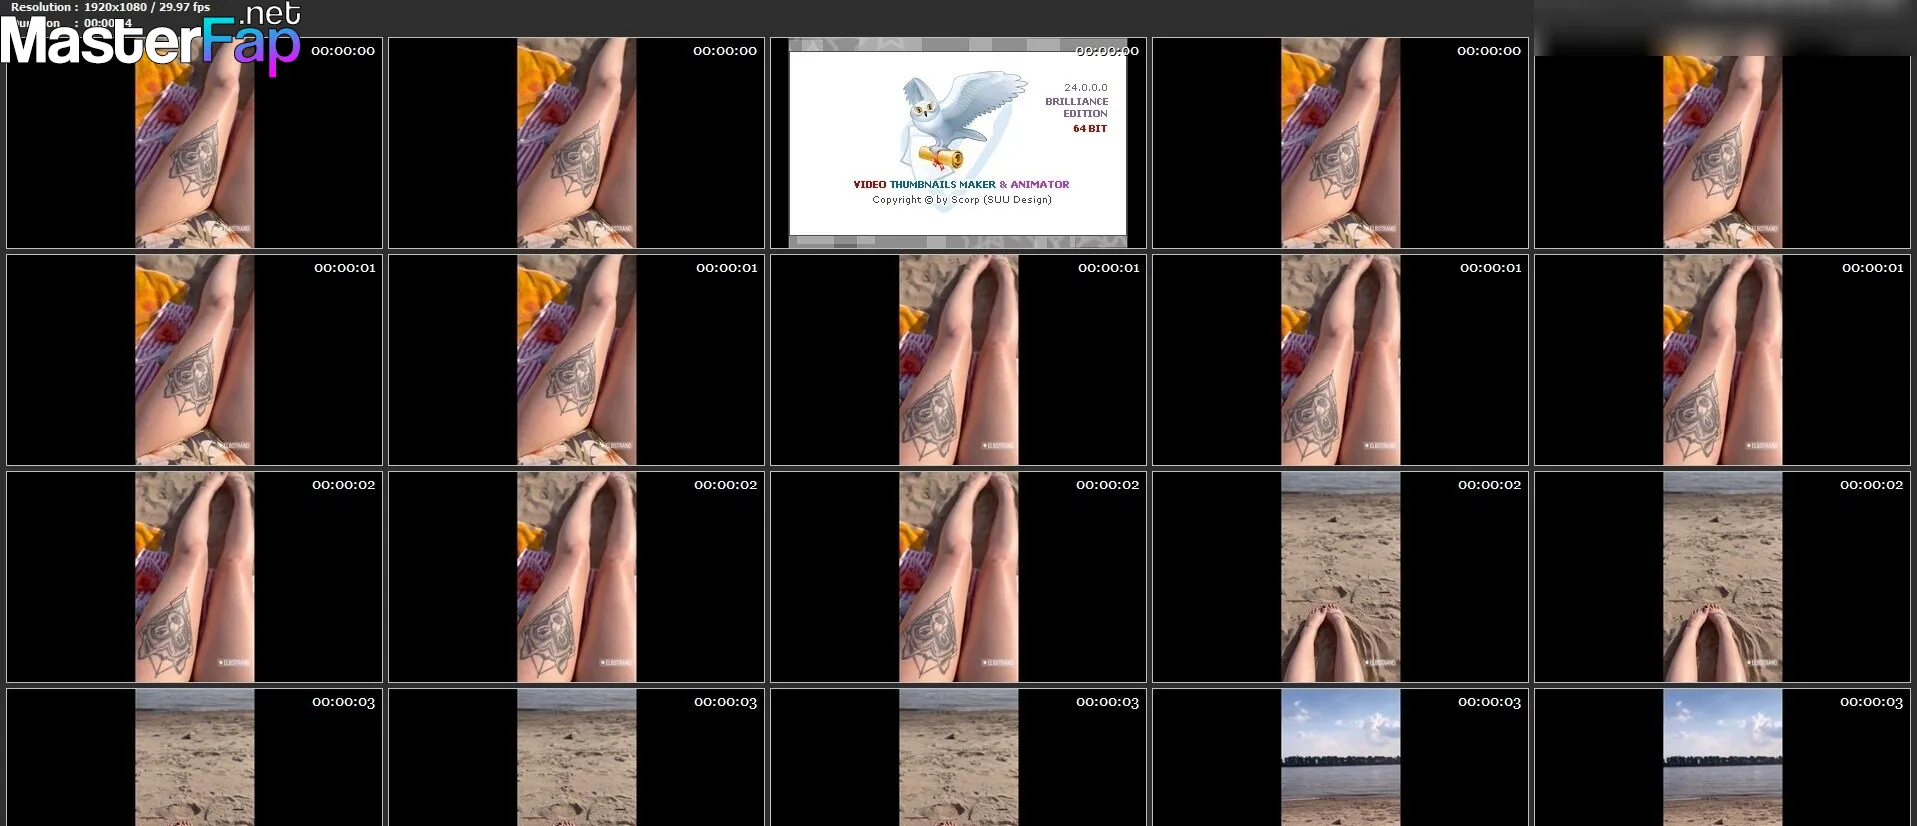The height and width of the screenshot is (826, 1917).
Task: Select the second thumbnail in the 00:00:00 row
Action: [576, 143]
